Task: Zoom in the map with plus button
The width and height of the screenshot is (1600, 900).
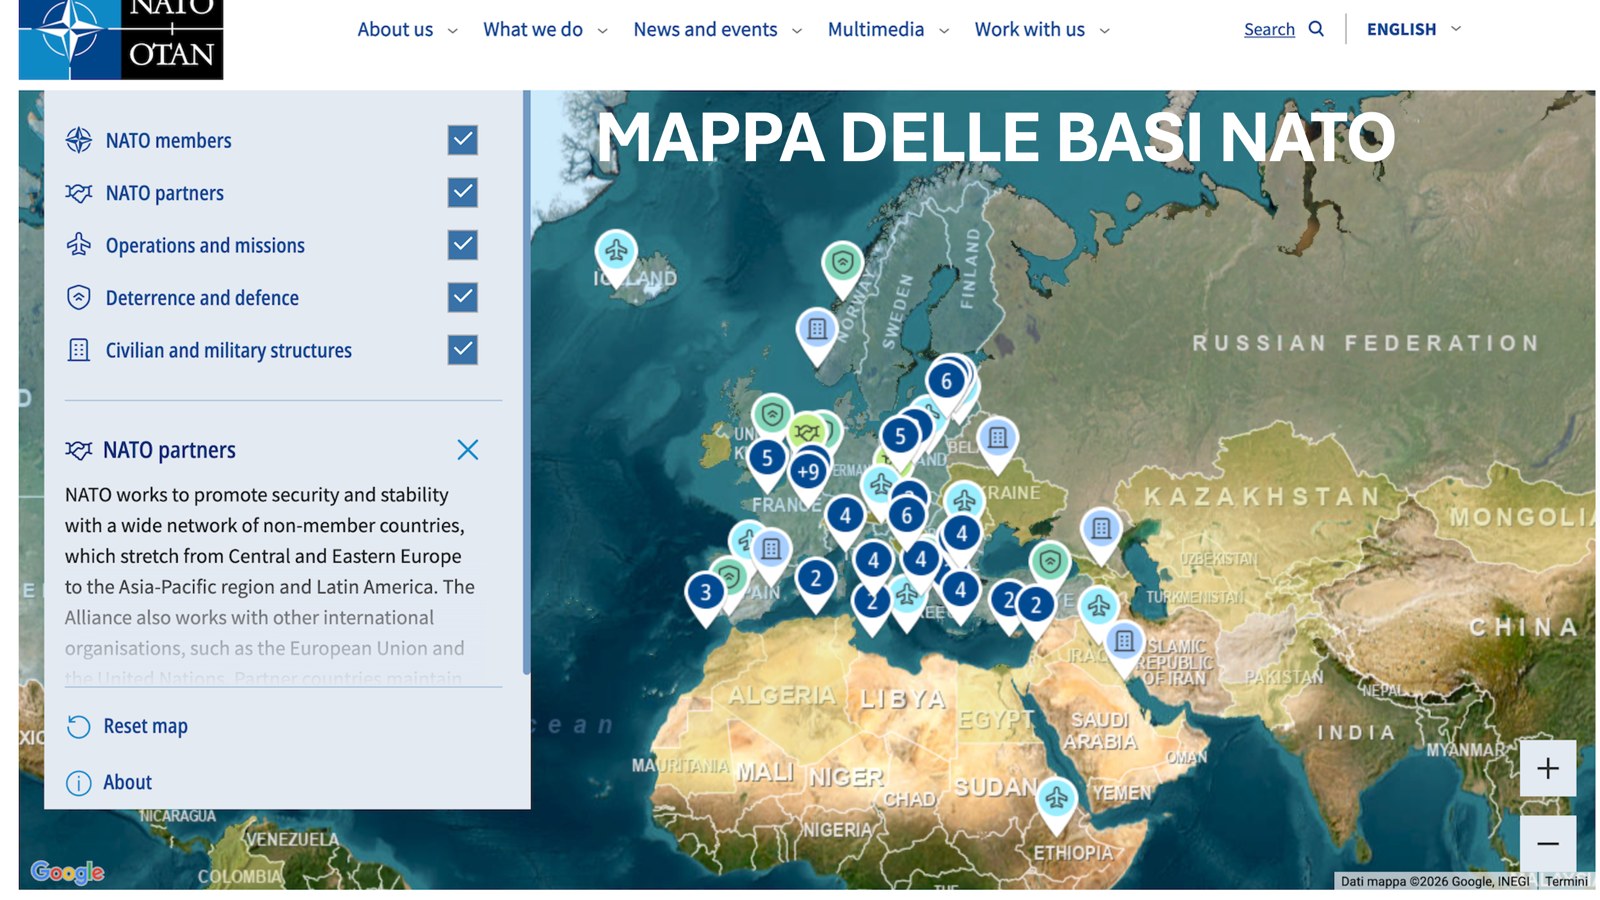Action: [1547, 768]
